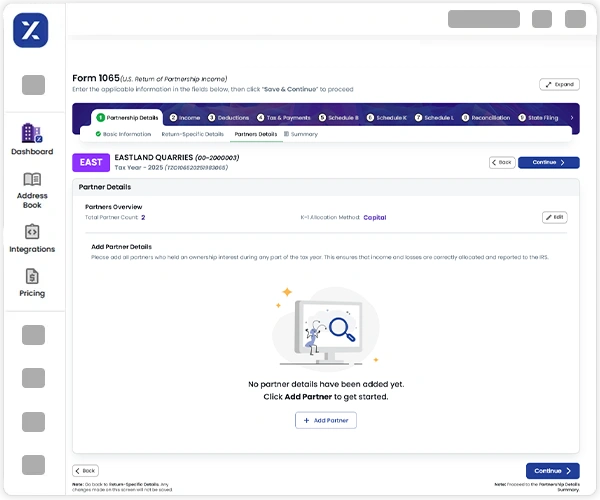Go to the State Filing step
This screenshot has width=600, height=500.
click(538, 118)
